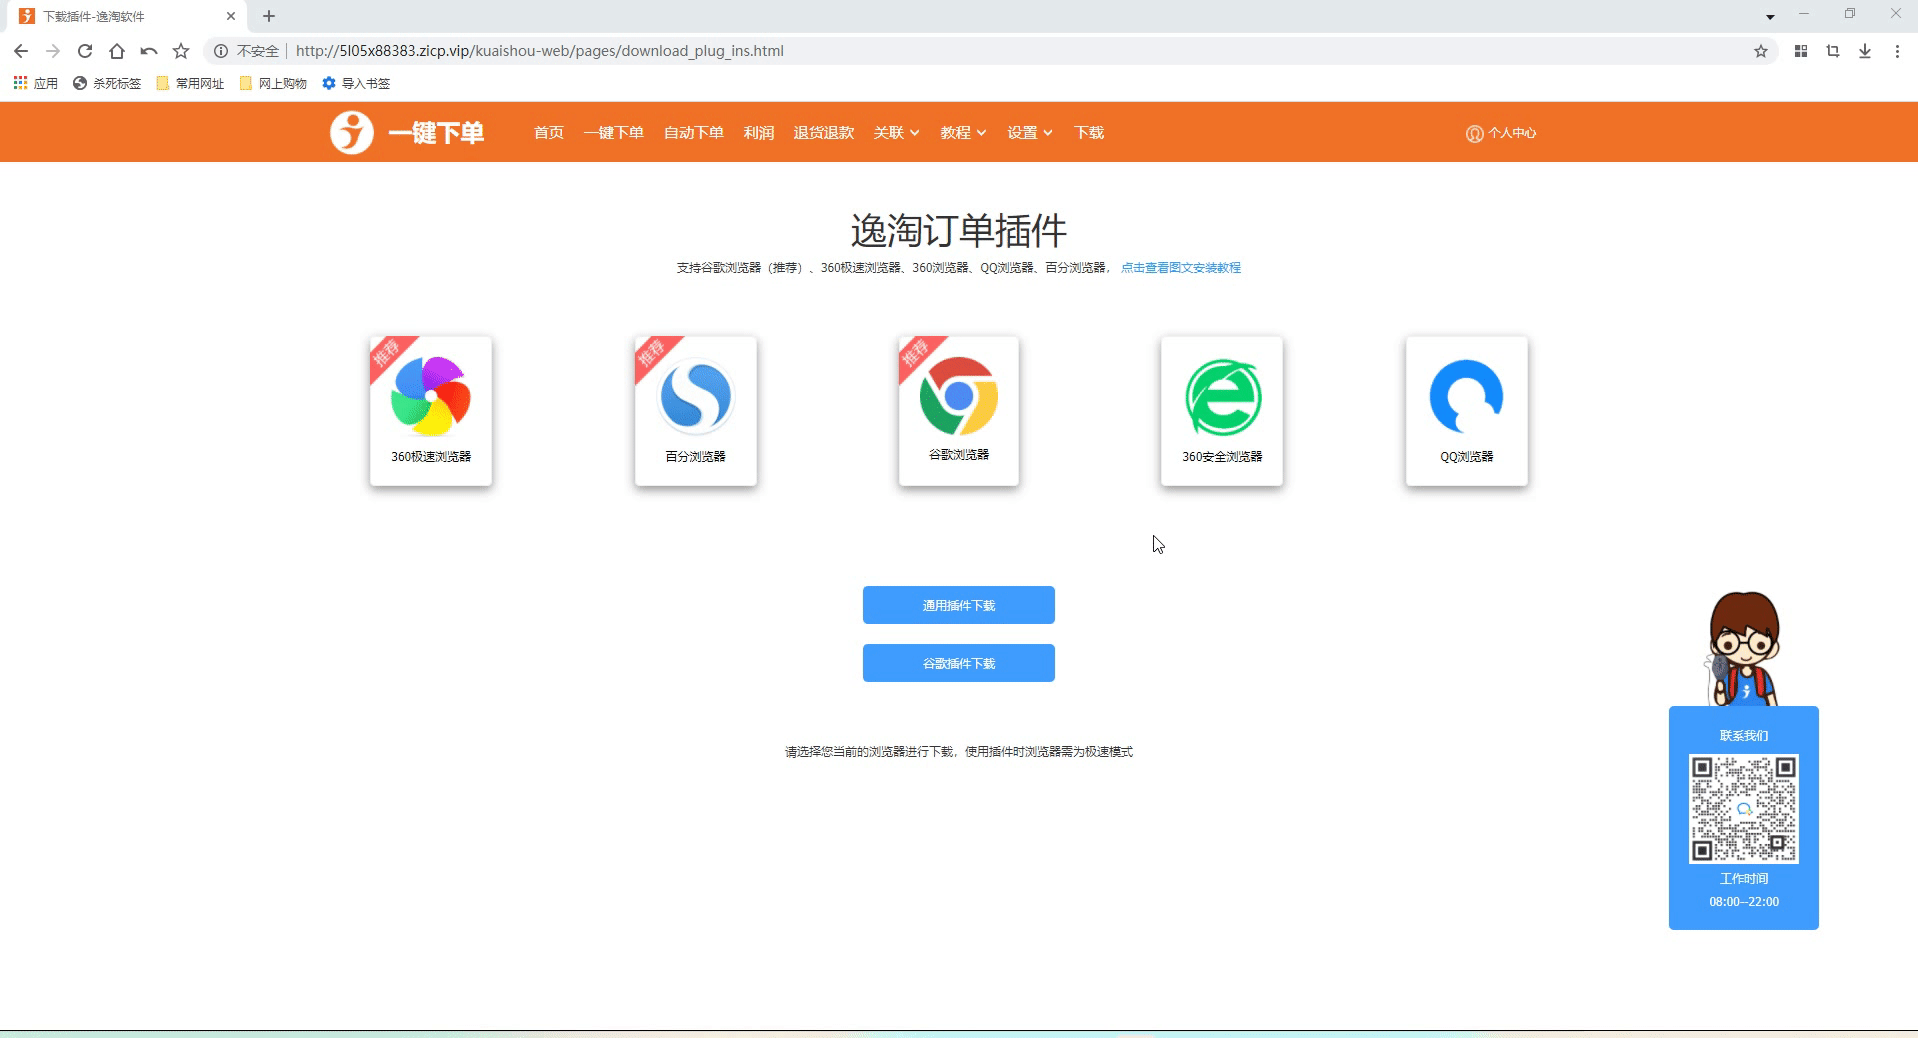Expand the 教程 dropdown menu
Screen dimensions: 1918x1038
point(963,132)
